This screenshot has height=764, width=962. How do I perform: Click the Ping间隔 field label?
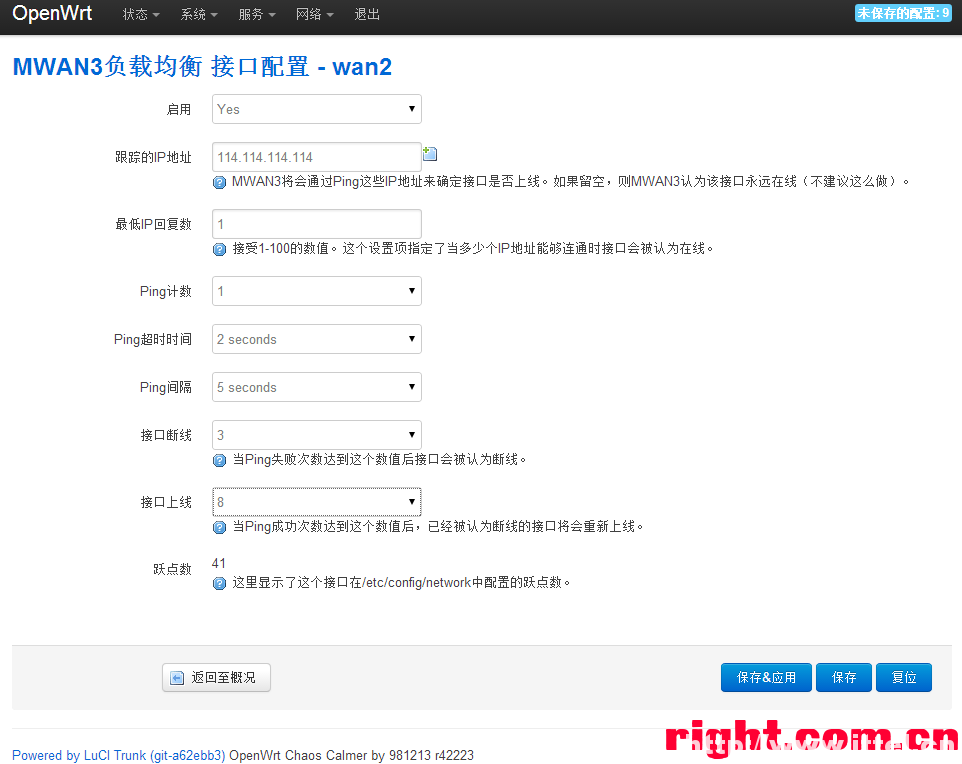[x=166, y=388]
